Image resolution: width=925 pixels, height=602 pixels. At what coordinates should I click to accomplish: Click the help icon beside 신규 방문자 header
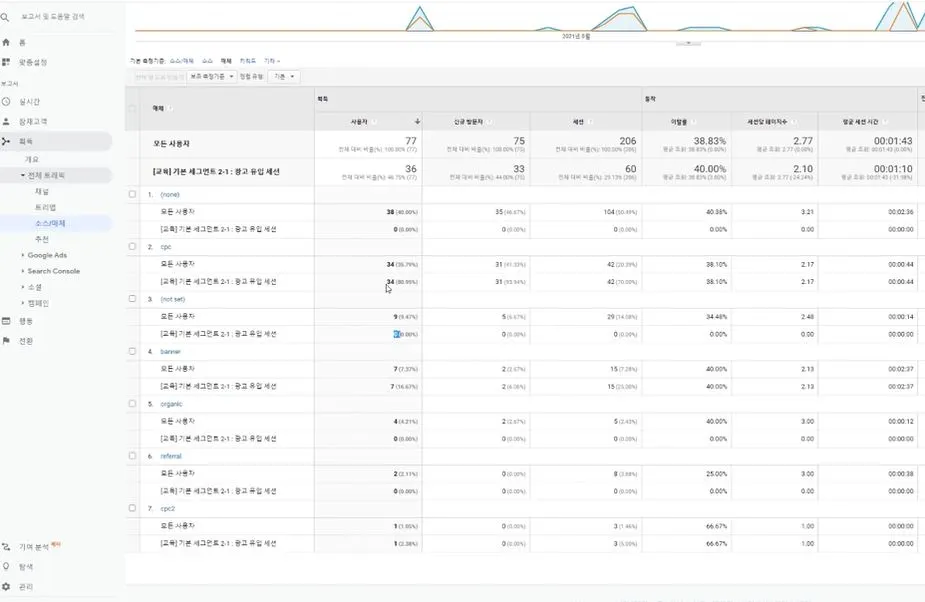(x=489, y=122)
